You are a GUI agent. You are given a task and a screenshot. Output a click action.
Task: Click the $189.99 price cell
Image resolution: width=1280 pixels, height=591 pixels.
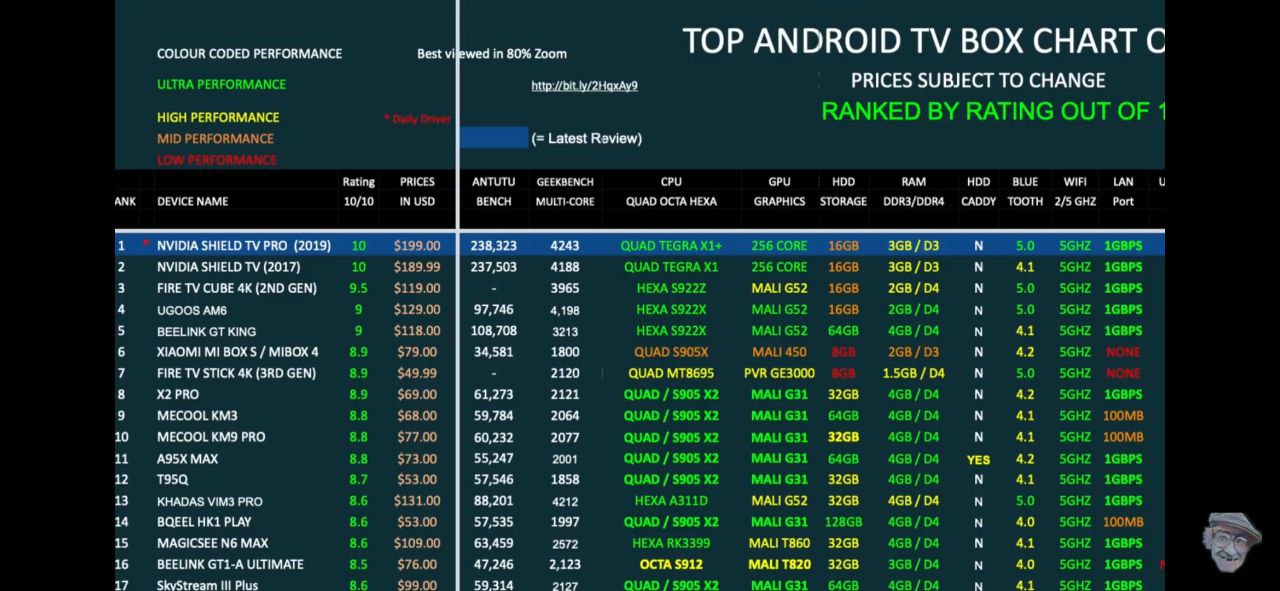(x=417, y=267)
